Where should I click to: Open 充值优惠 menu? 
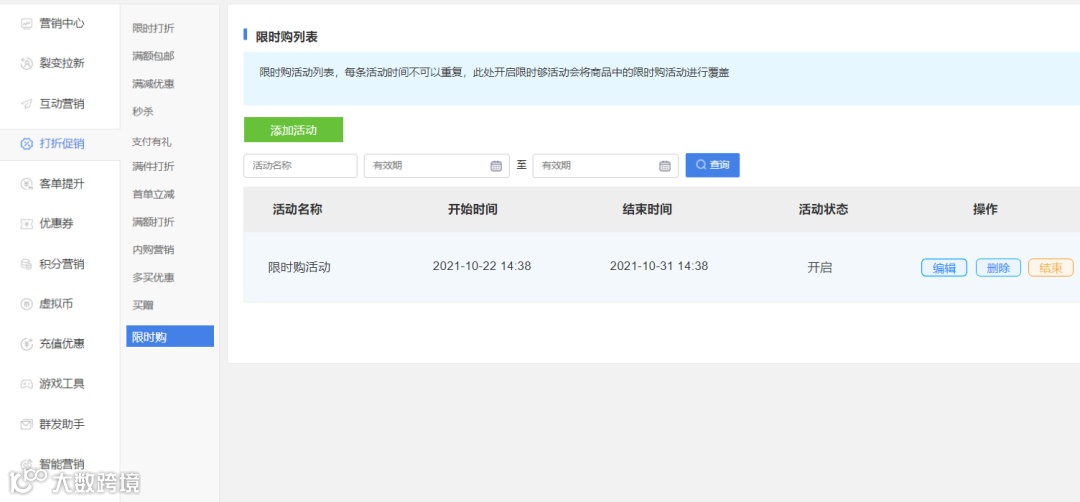click(x=60, y=344)
